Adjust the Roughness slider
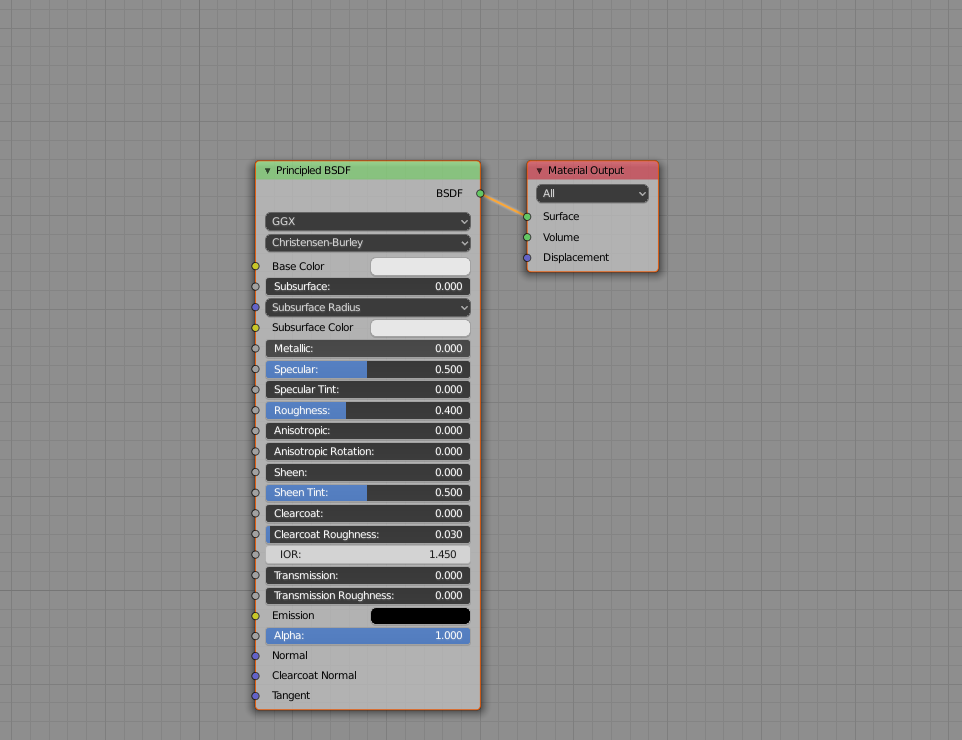The height and width of the screenshot is (740, 962). 368,410
